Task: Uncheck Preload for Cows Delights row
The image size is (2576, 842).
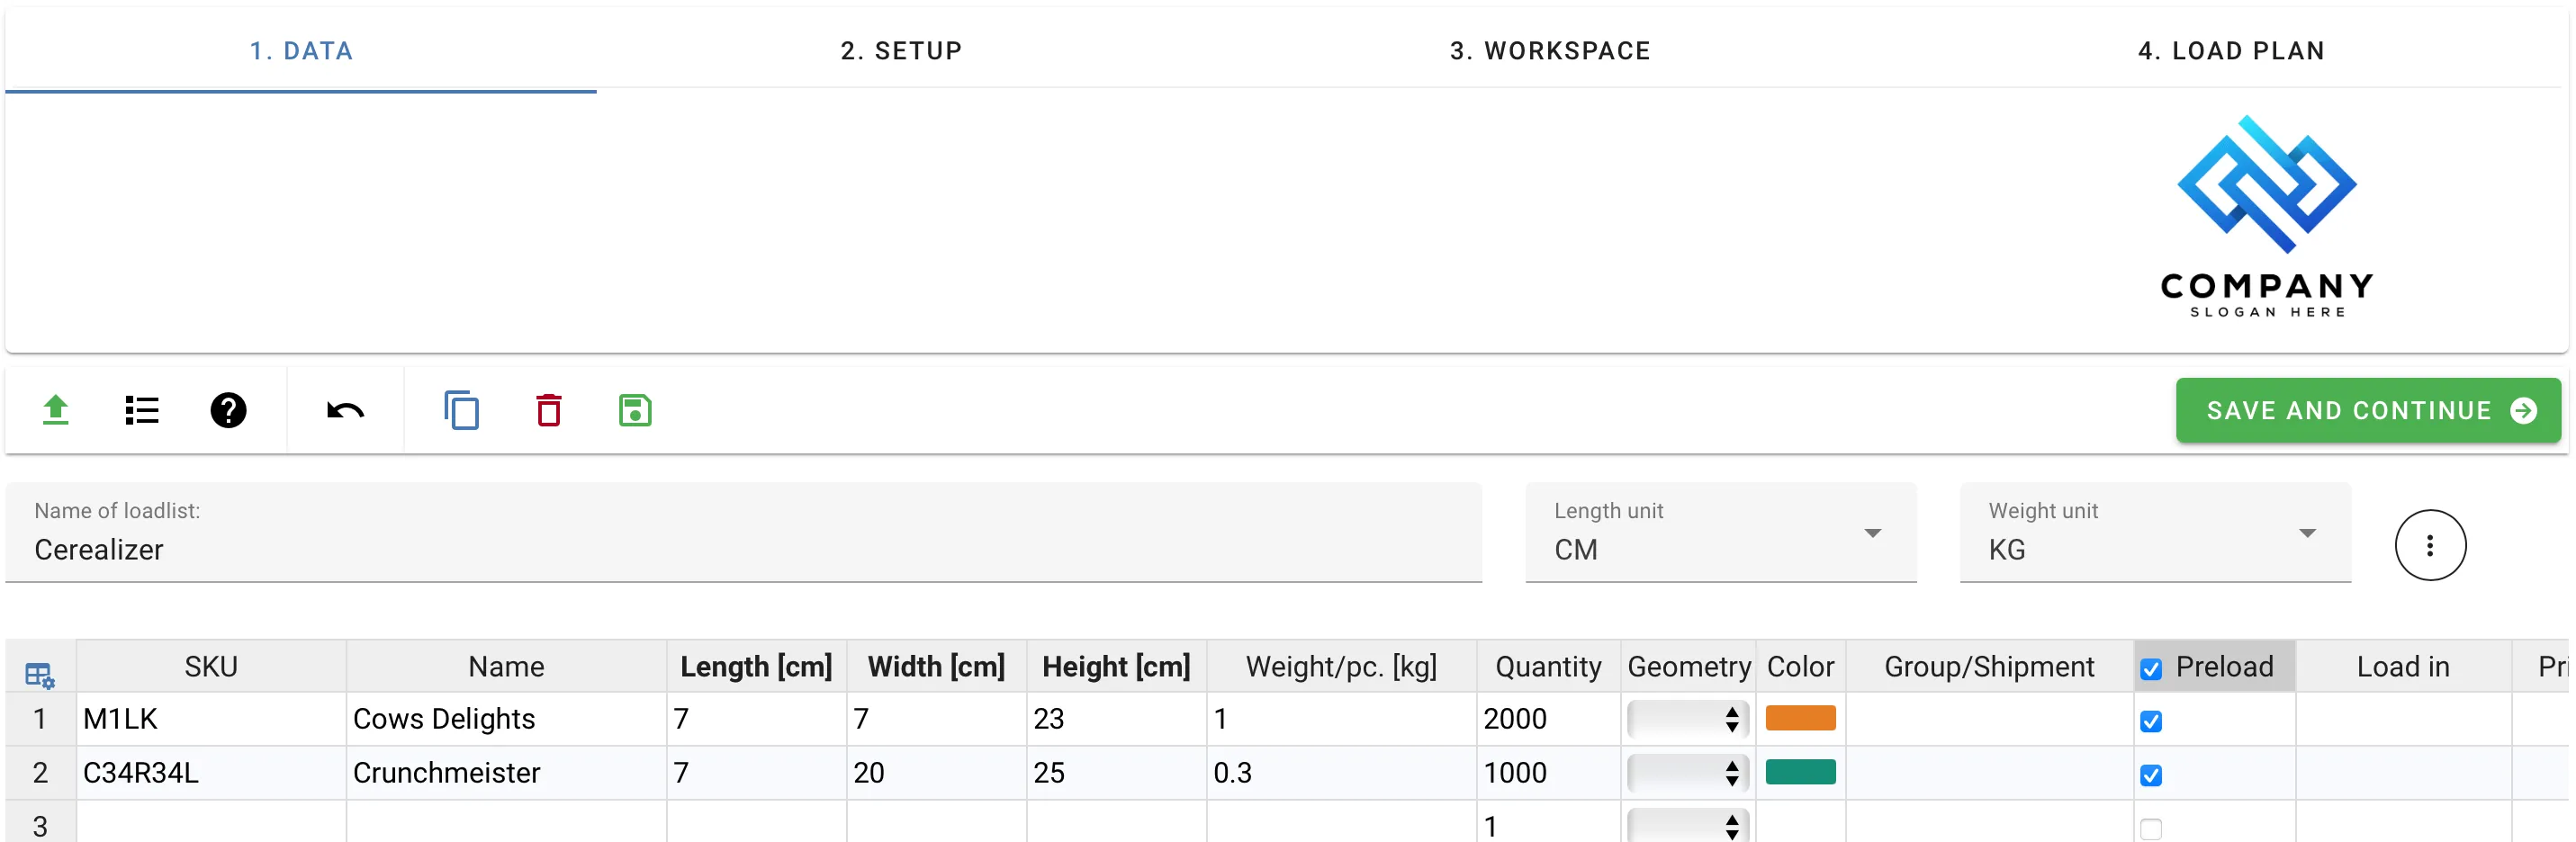Action: (2151, 721)
